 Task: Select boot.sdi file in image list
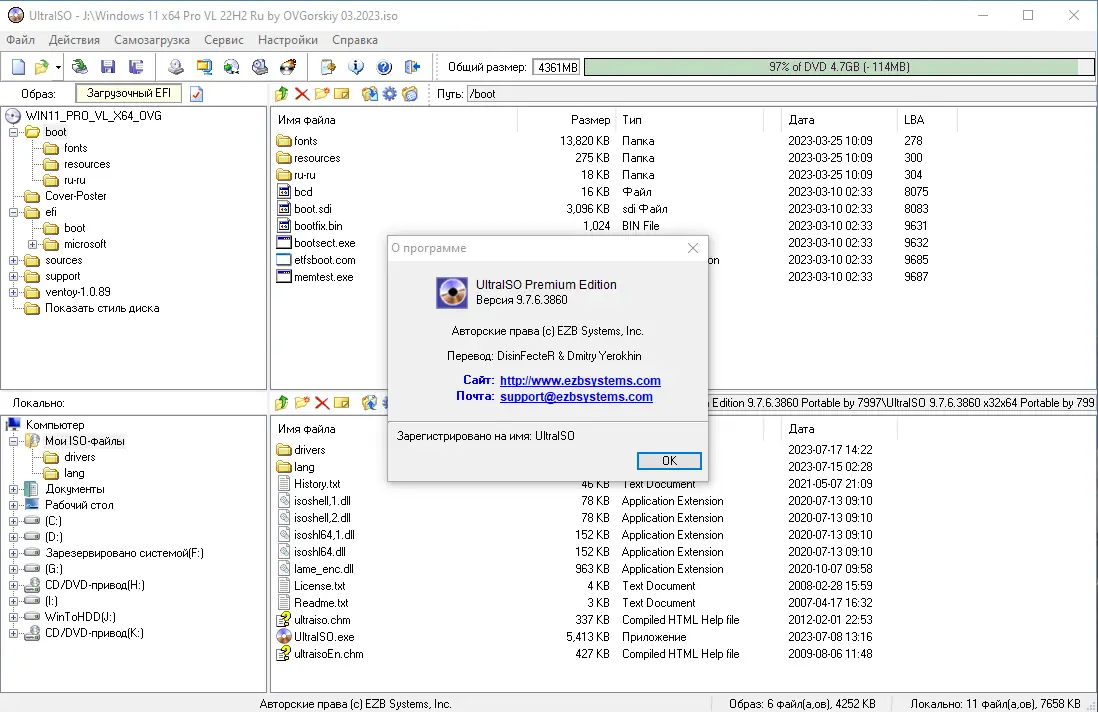[313, 209]
